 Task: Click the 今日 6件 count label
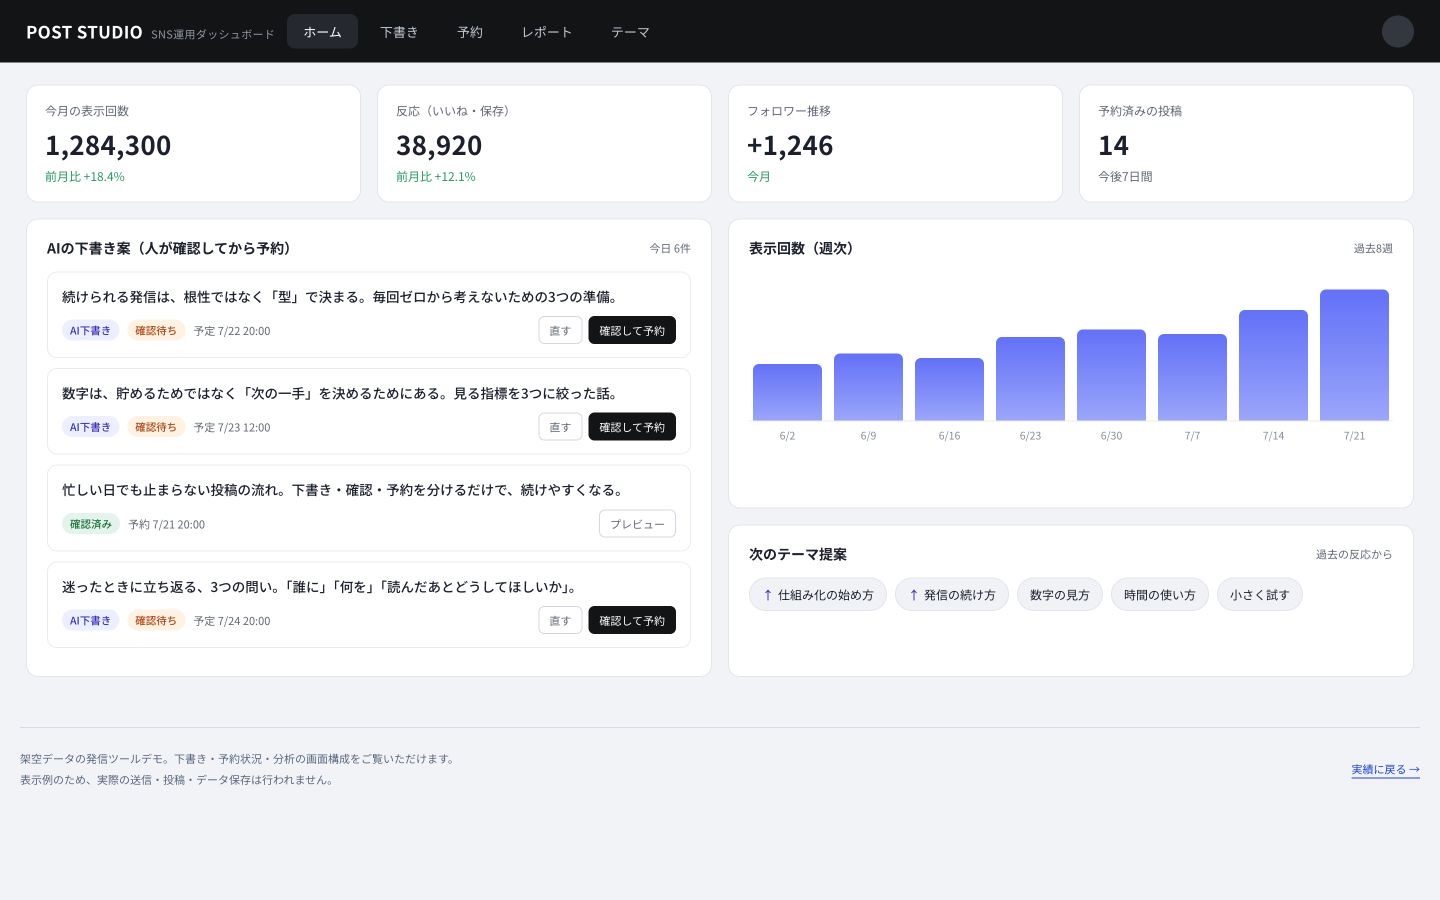coord(670,248)
